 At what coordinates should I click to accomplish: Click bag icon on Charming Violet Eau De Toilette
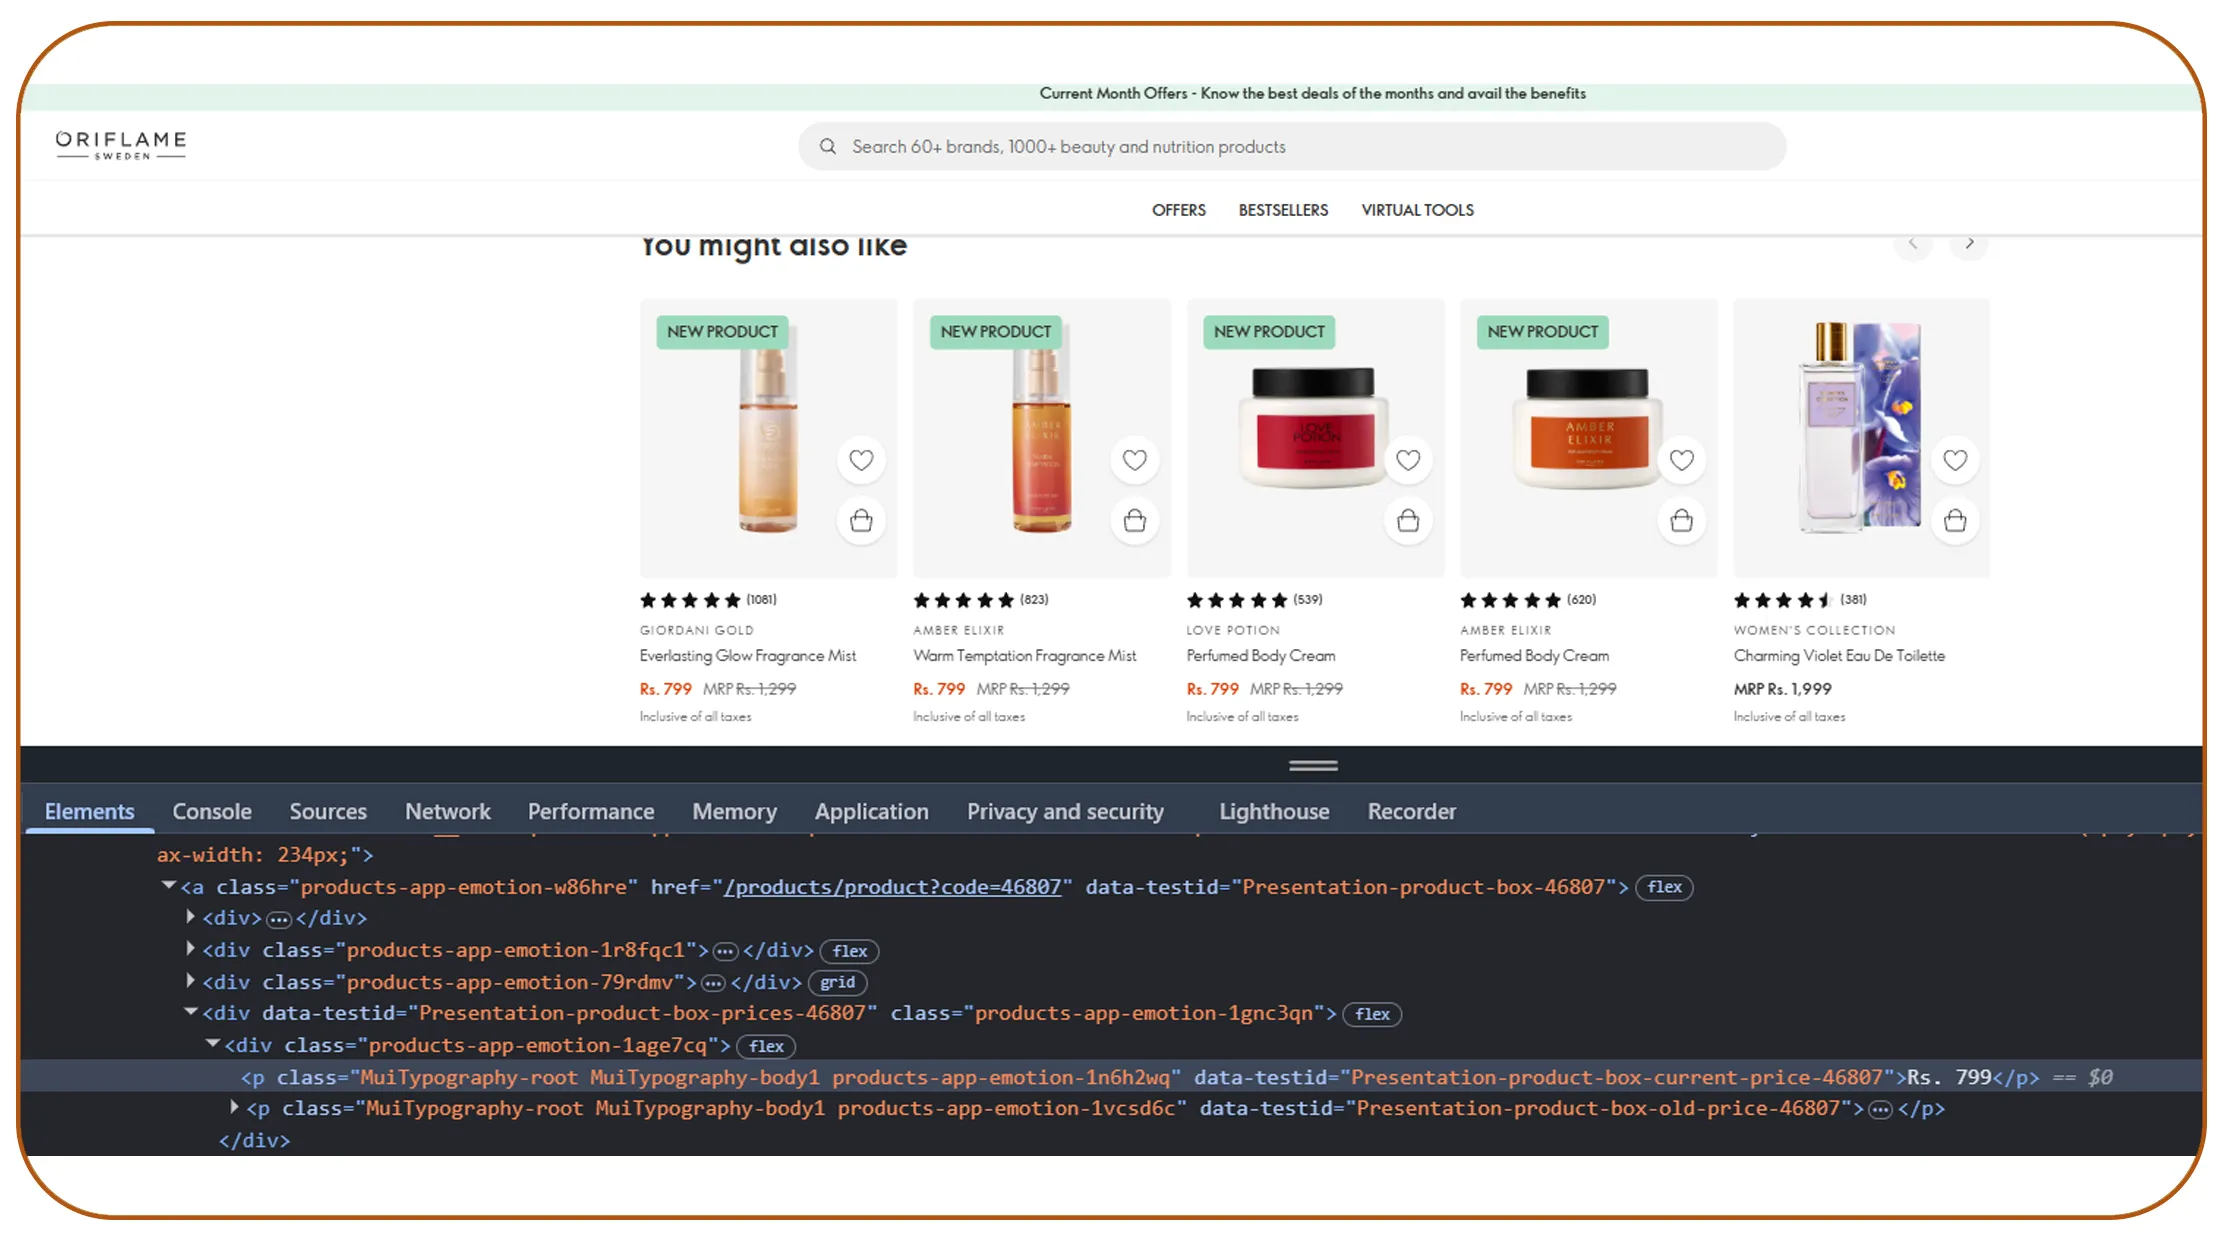(x=1956, y=520)
